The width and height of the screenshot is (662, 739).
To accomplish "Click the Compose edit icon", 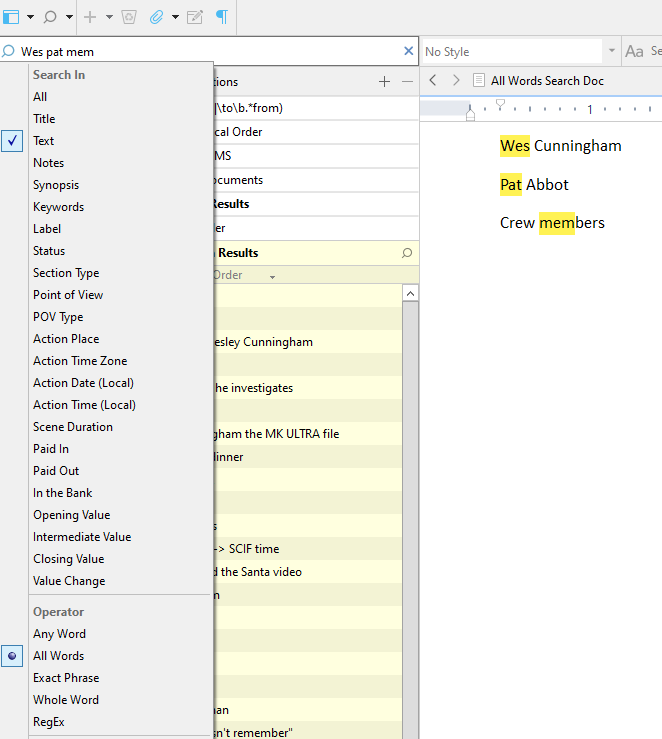I will coord(195,17).
